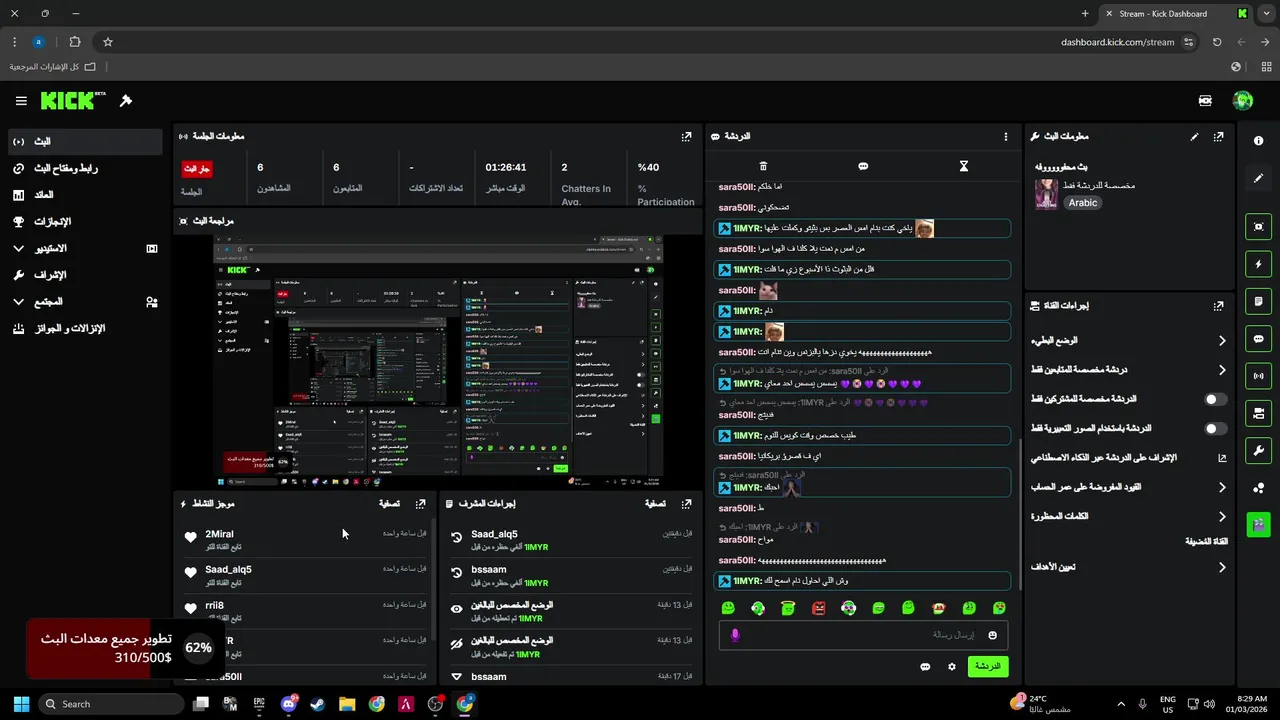This screenshot has width=1280, height=720.
Task: Click the red live badge جار البث
Action: coord(197,168)
